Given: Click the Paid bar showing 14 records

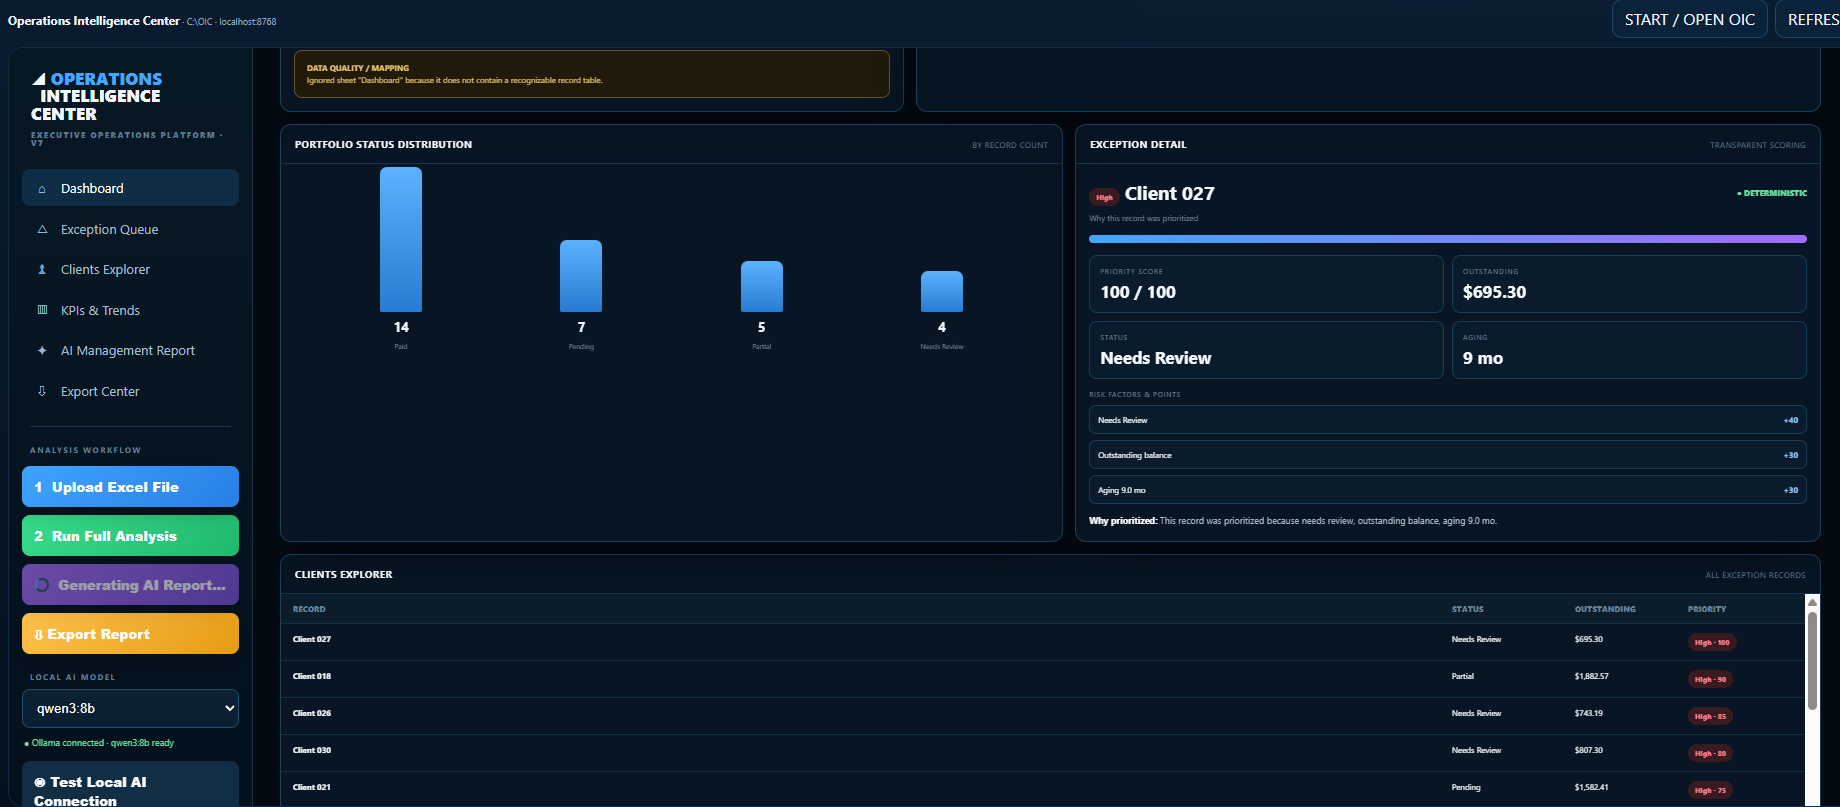Looking at the screenshot, I should [401, 240].
